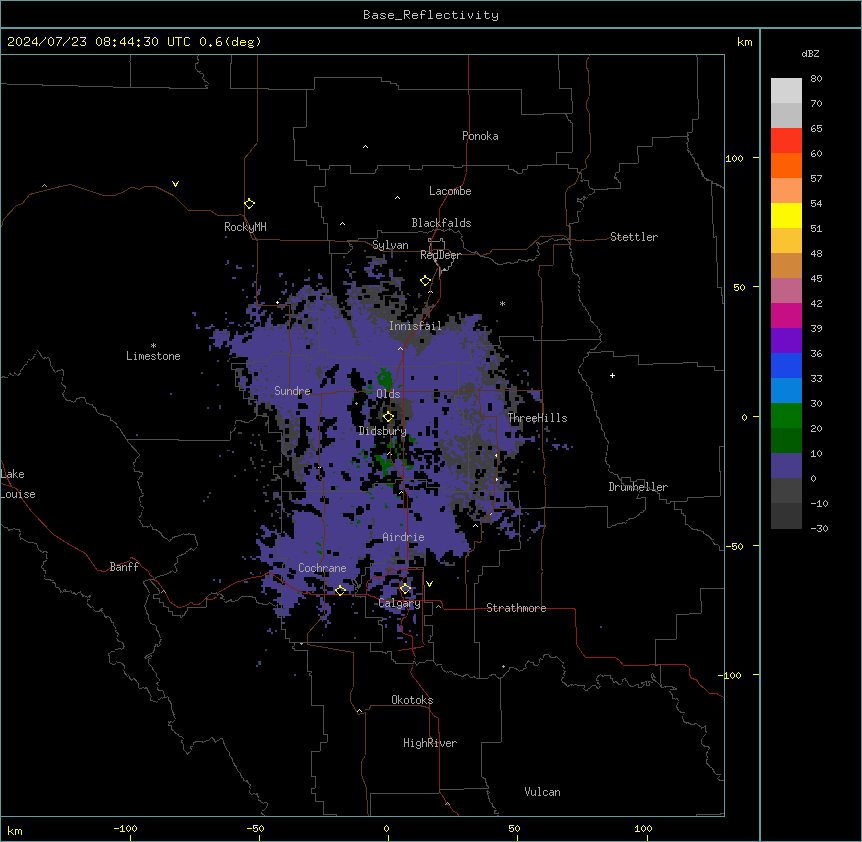
Task: Click the km unit label at bottom left
Action: (x=15, y=831)
